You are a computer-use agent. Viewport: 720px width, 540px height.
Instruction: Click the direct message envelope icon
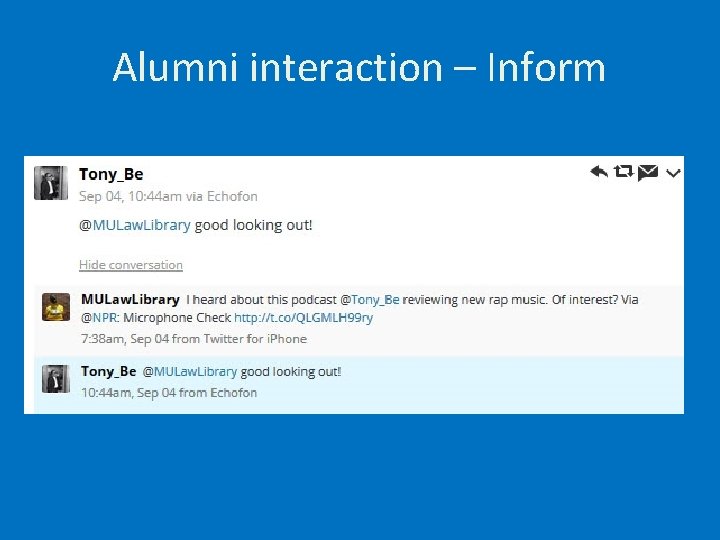coord(647,172)
